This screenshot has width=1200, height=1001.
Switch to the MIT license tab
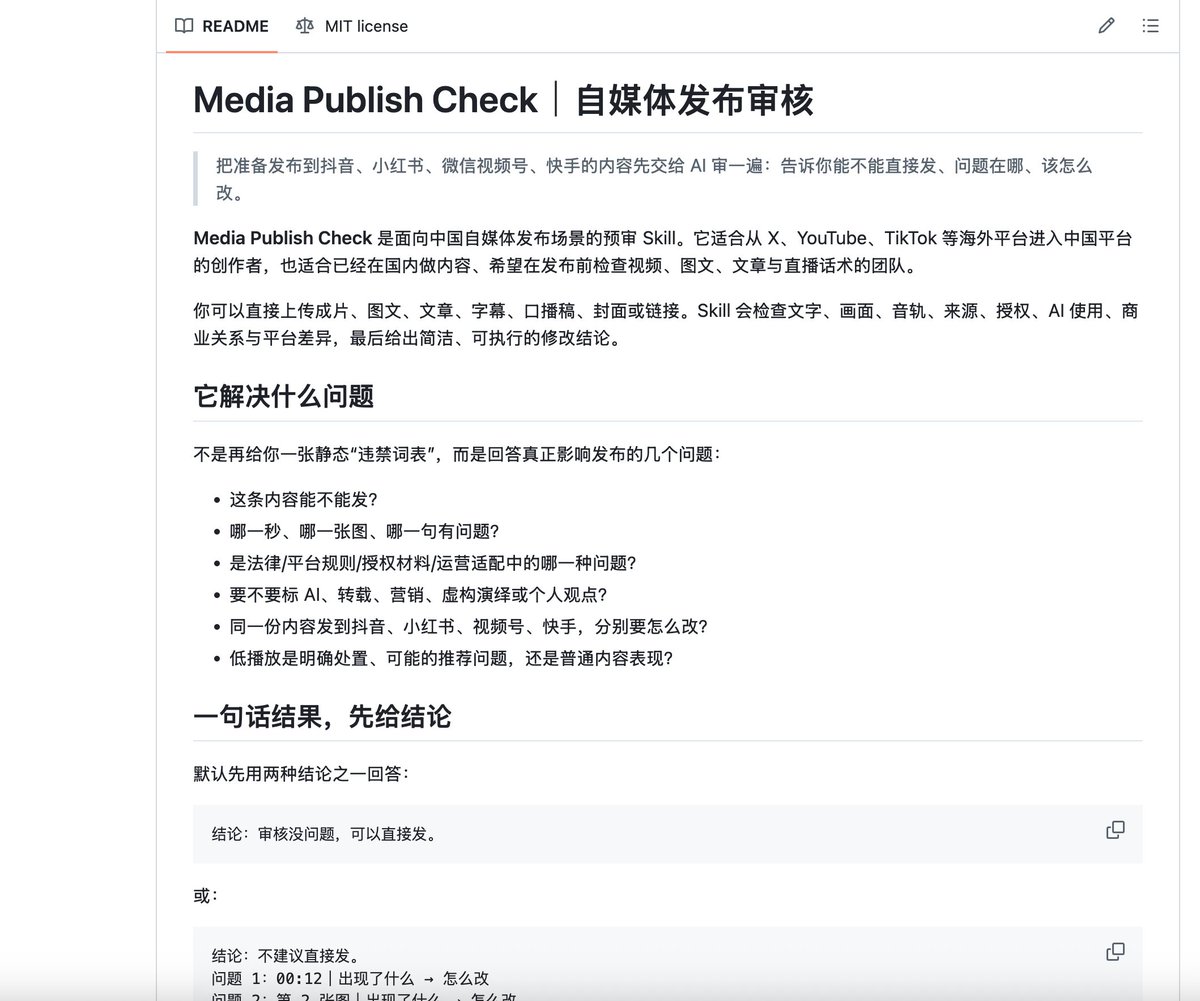tap(352, 26)
